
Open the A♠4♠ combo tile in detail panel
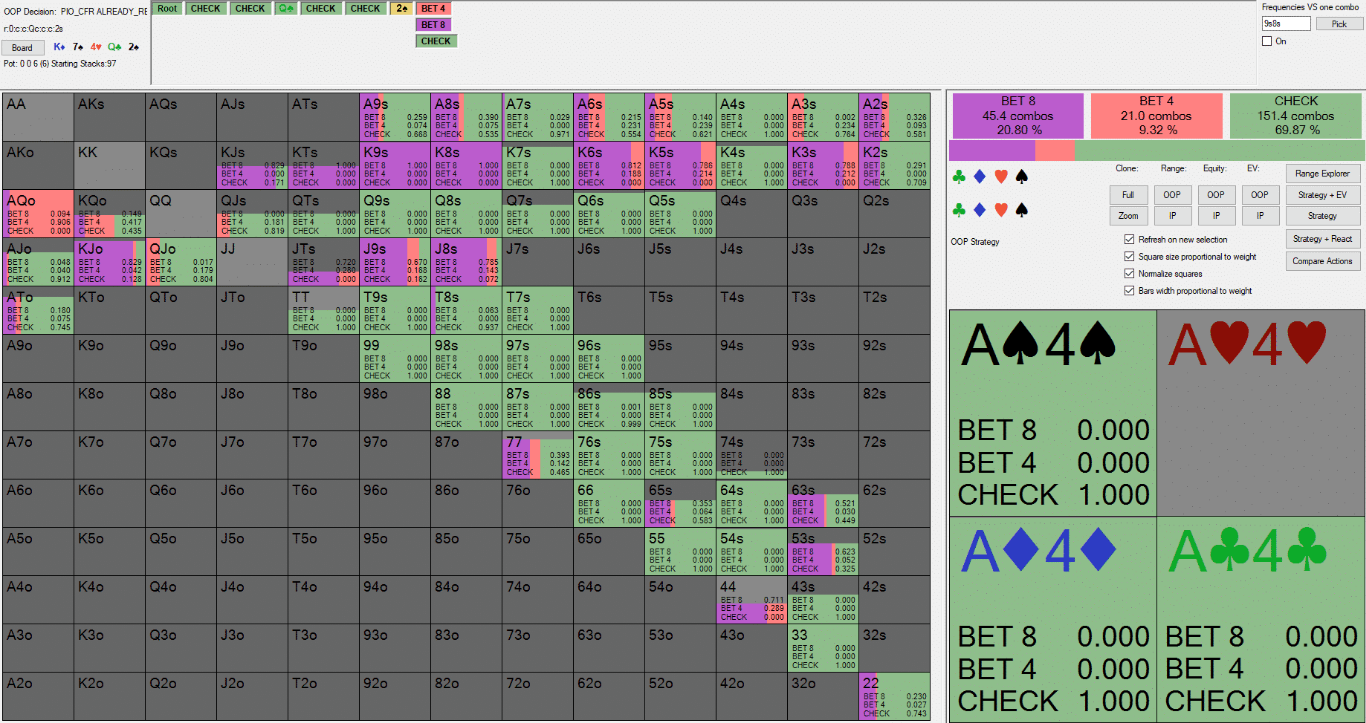tap(1052, 412)
